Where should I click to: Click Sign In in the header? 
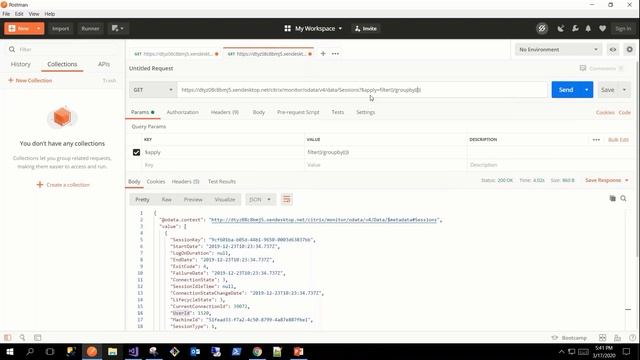pyautogui.click(x=623, y=29)
